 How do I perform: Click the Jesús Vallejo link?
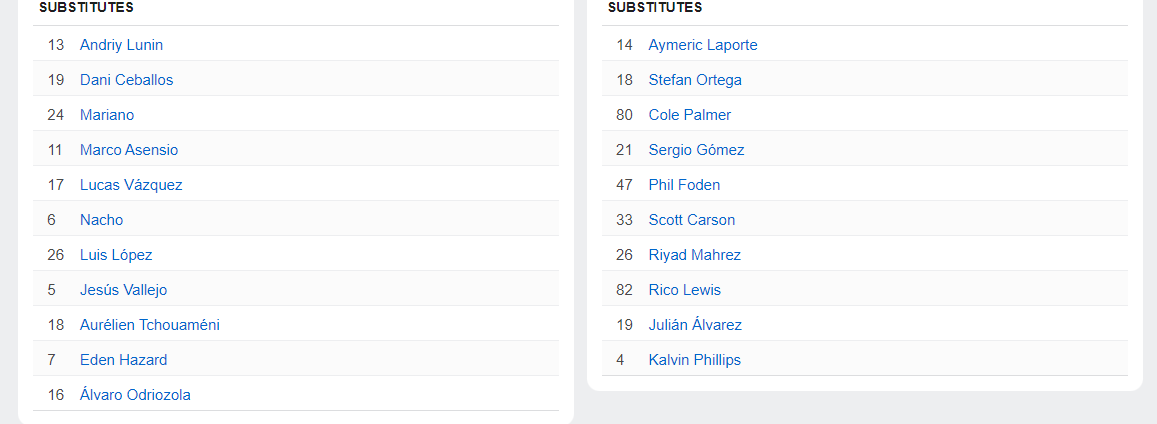123,290
